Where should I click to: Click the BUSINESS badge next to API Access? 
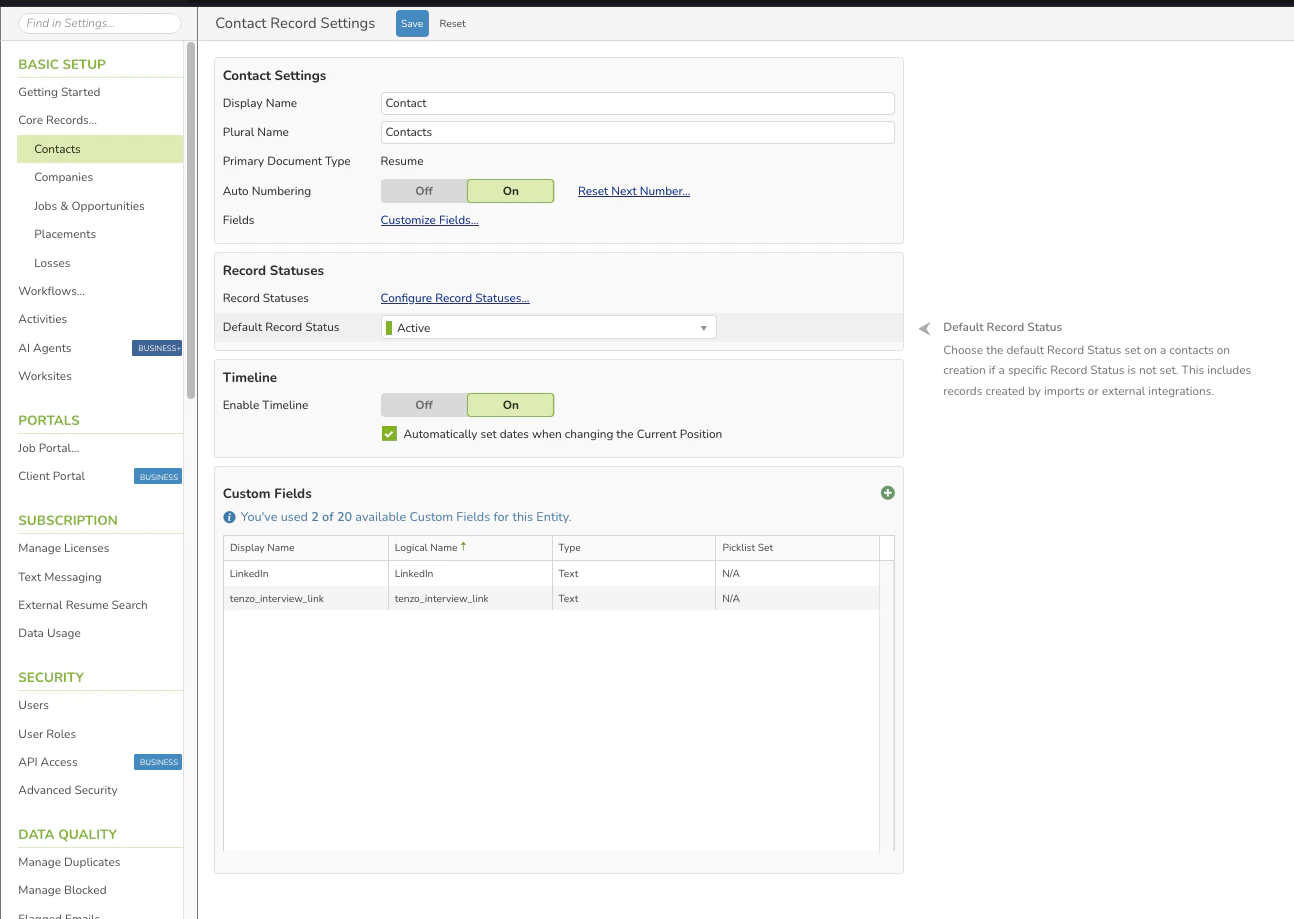coord(157,761)
